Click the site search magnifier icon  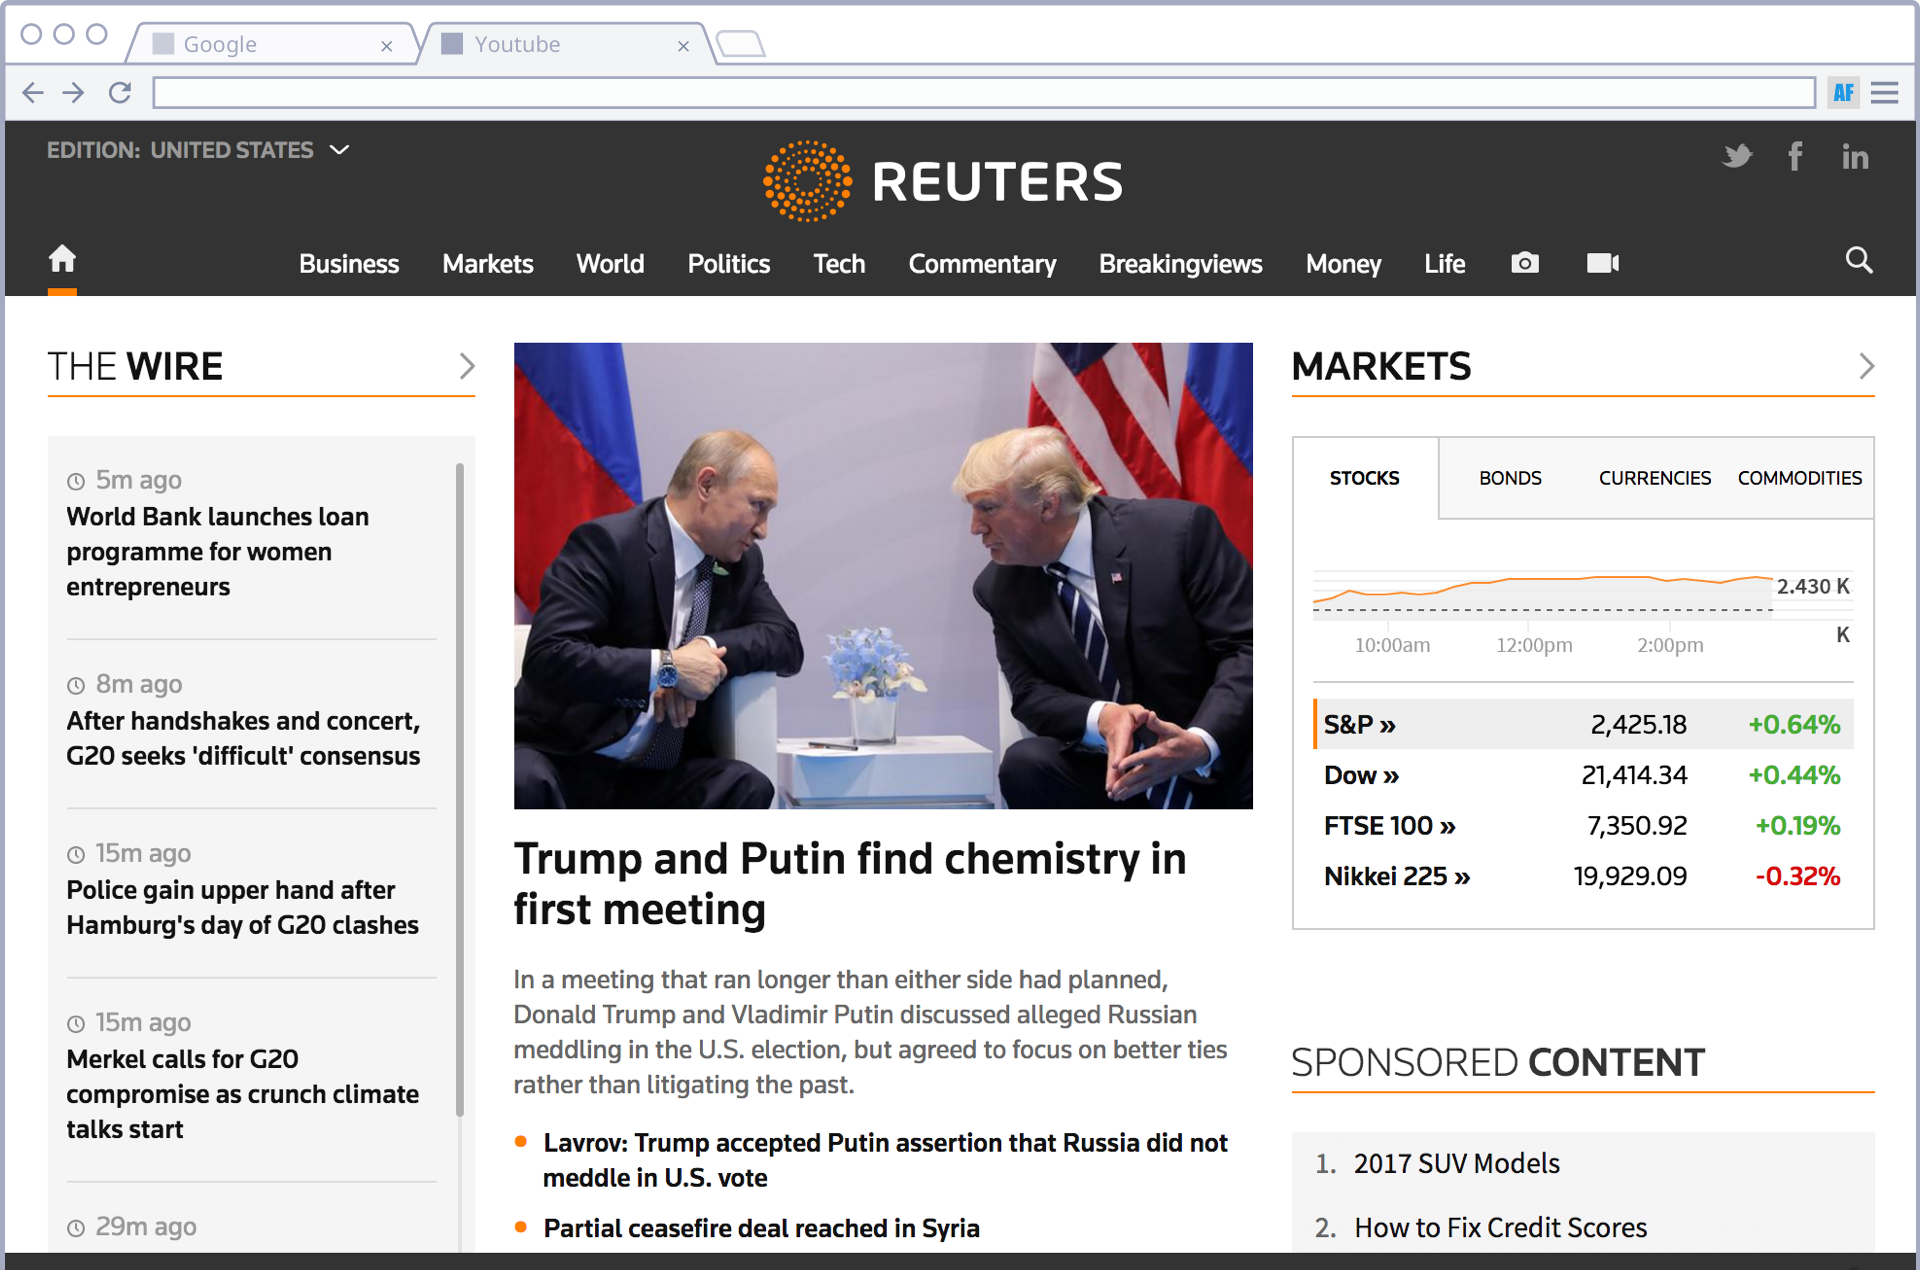(x=1858, y=261)
